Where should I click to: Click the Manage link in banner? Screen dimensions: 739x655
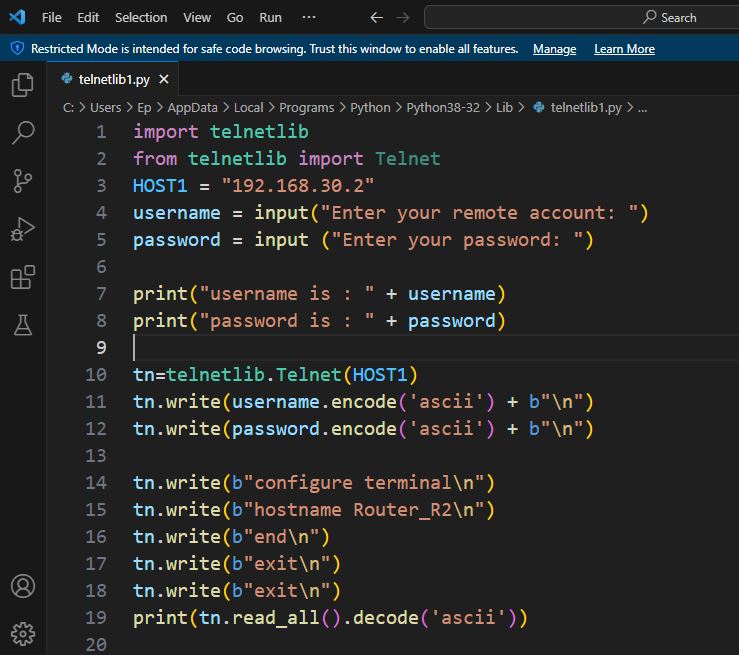pos(554,49)
